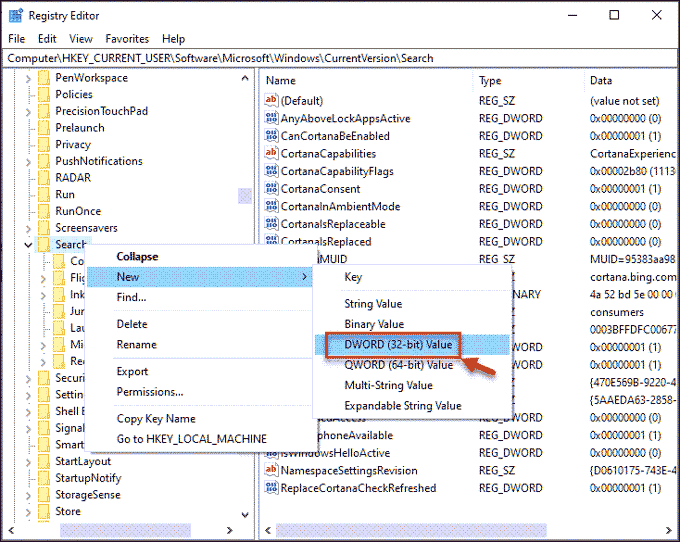Click the ReplaceCortanaCheckRefreshed DWORD icon
This screenshot has height=542, width=680.
(271, 488)
